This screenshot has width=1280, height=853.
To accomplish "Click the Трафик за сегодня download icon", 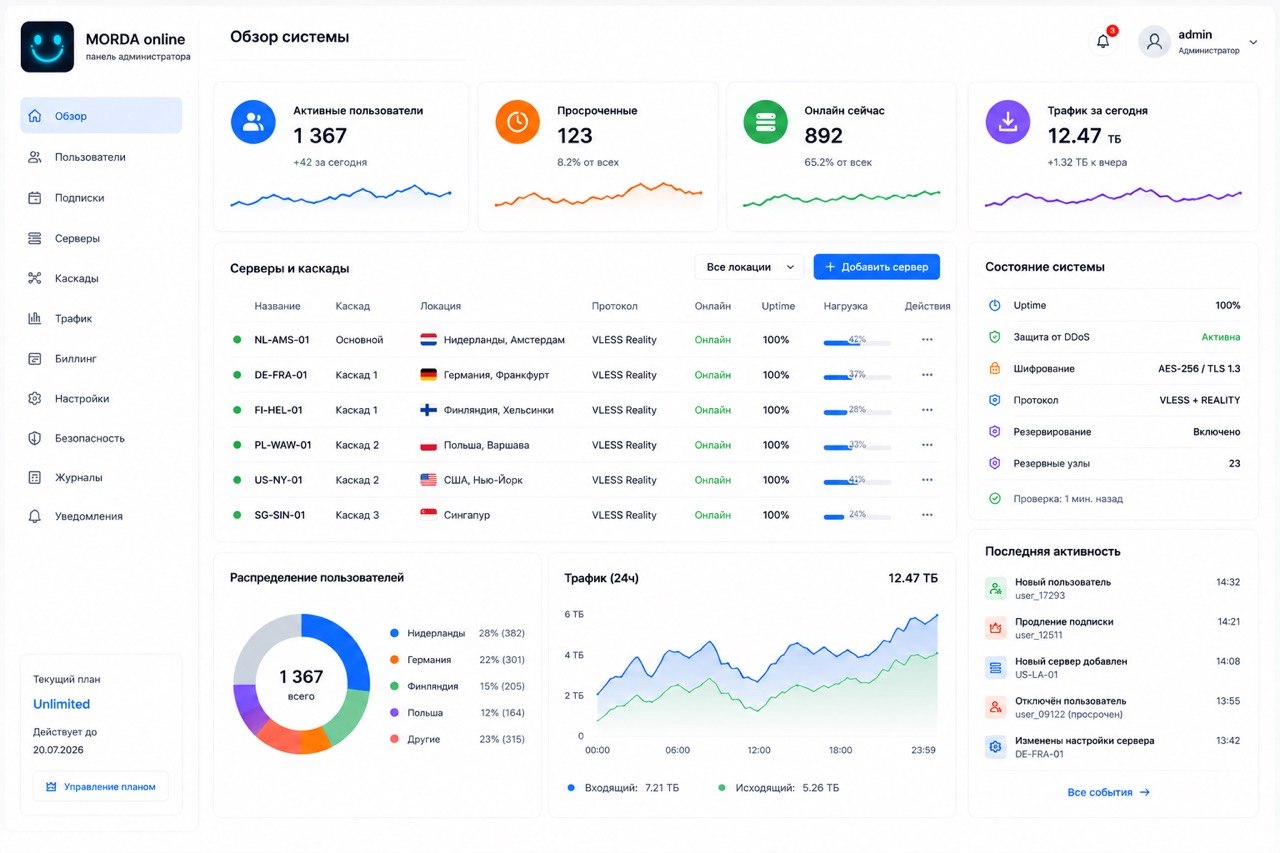I will (1008, 122).
